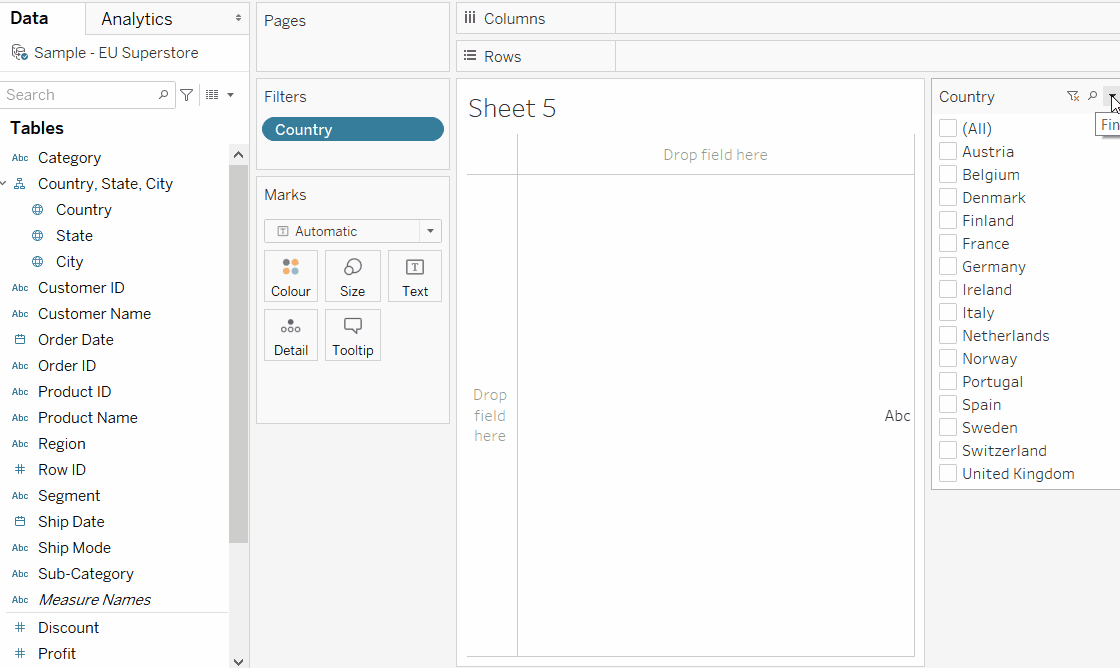This screenshot has height=668, width=1120.
Task: Clear the Country filter using the filter-x icon
Action: [1072, 96]
